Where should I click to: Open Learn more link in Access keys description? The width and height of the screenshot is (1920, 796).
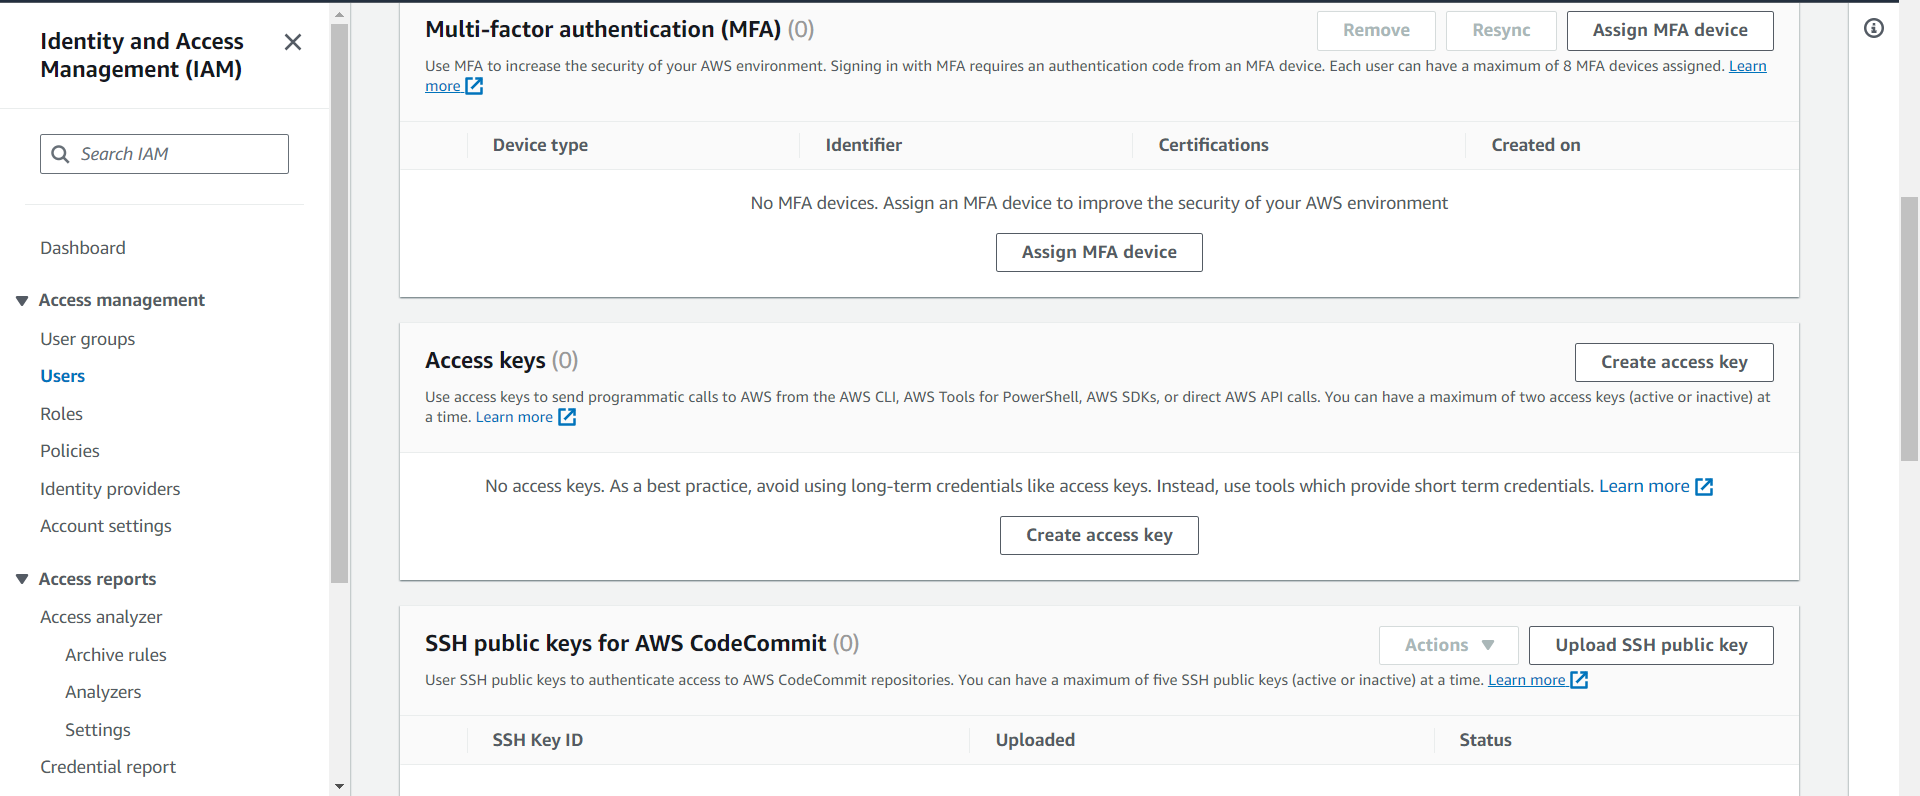click(x=514, y=417)
